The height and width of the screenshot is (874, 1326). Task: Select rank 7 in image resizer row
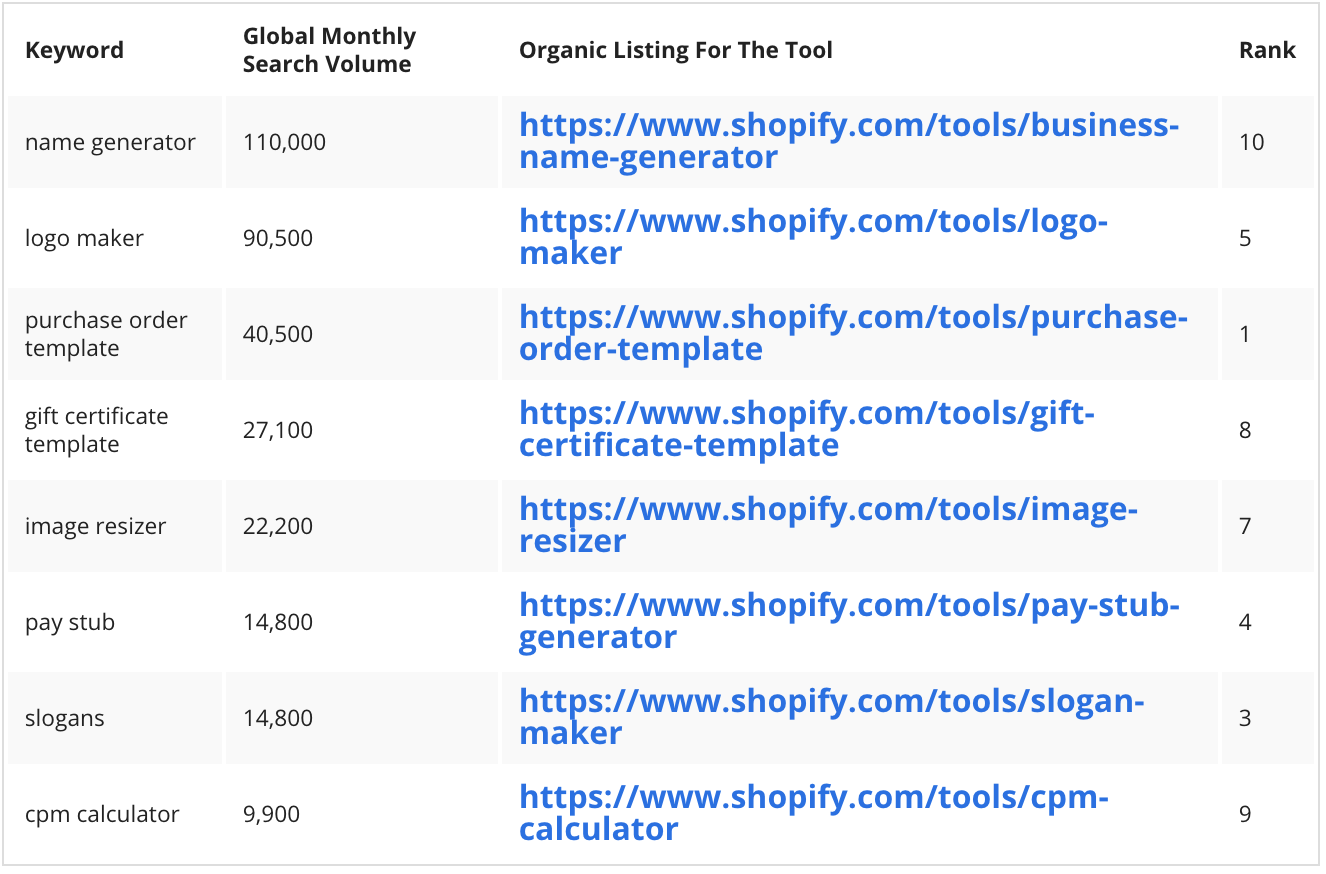point(1245,526)
